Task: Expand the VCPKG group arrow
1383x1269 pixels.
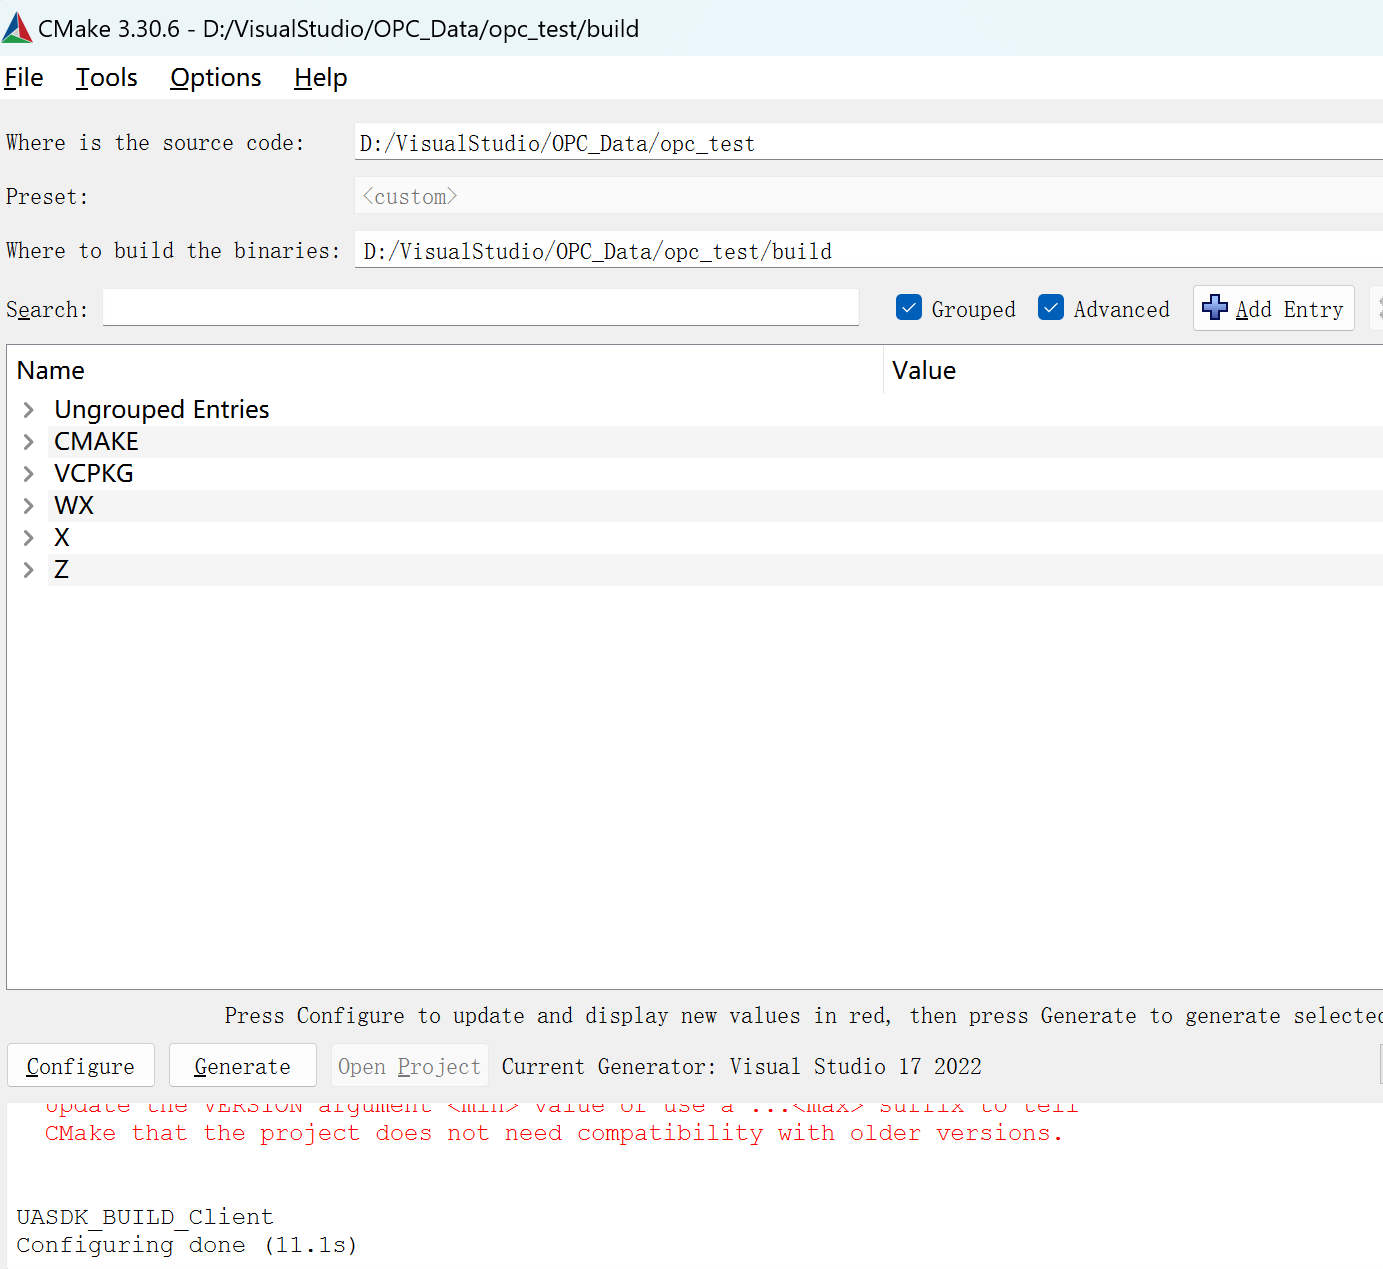Action: pyautogui.click(x=28, y=474)
